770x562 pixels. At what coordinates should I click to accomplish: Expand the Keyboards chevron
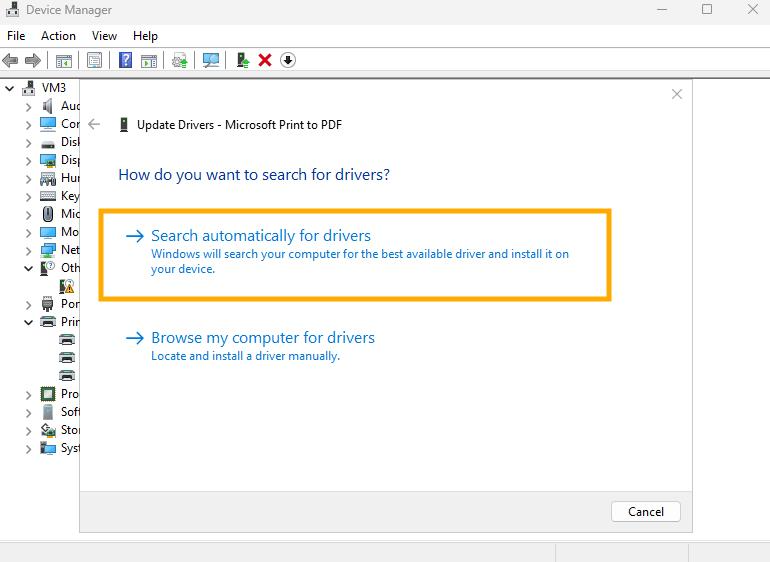tap(28, 197)
